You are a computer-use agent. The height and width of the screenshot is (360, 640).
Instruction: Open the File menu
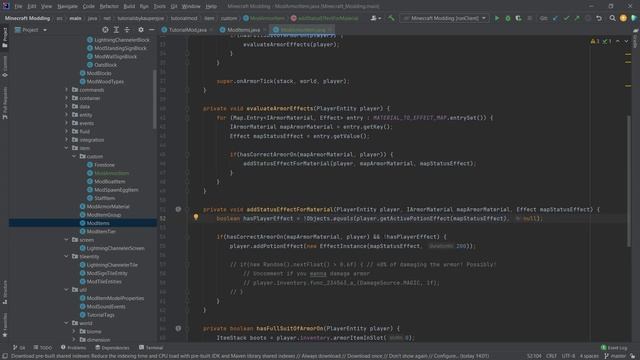click(x=18, y=7)
